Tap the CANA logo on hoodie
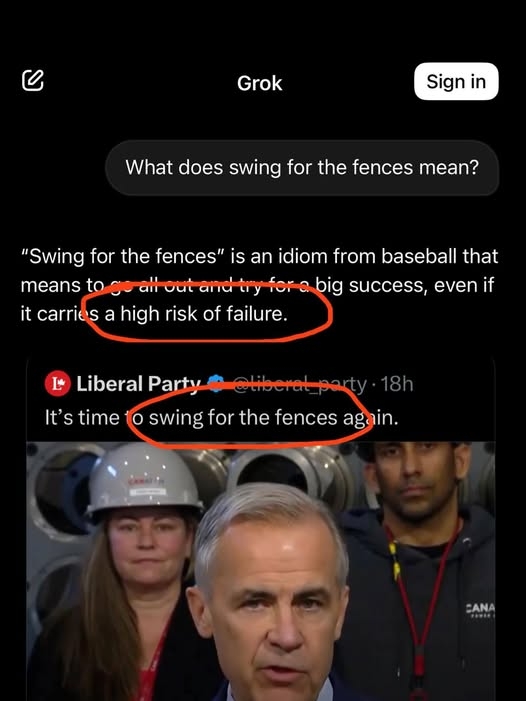526x701 pixels. pos(480,610)
